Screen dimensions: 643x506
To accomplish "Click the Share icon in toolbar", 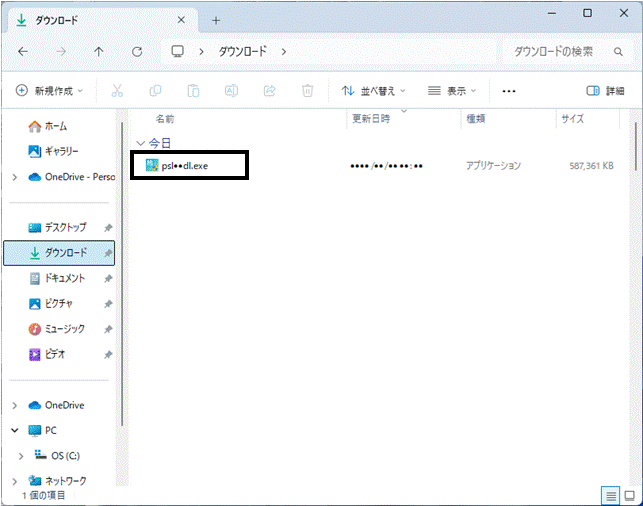I will (x=269, y=91).
